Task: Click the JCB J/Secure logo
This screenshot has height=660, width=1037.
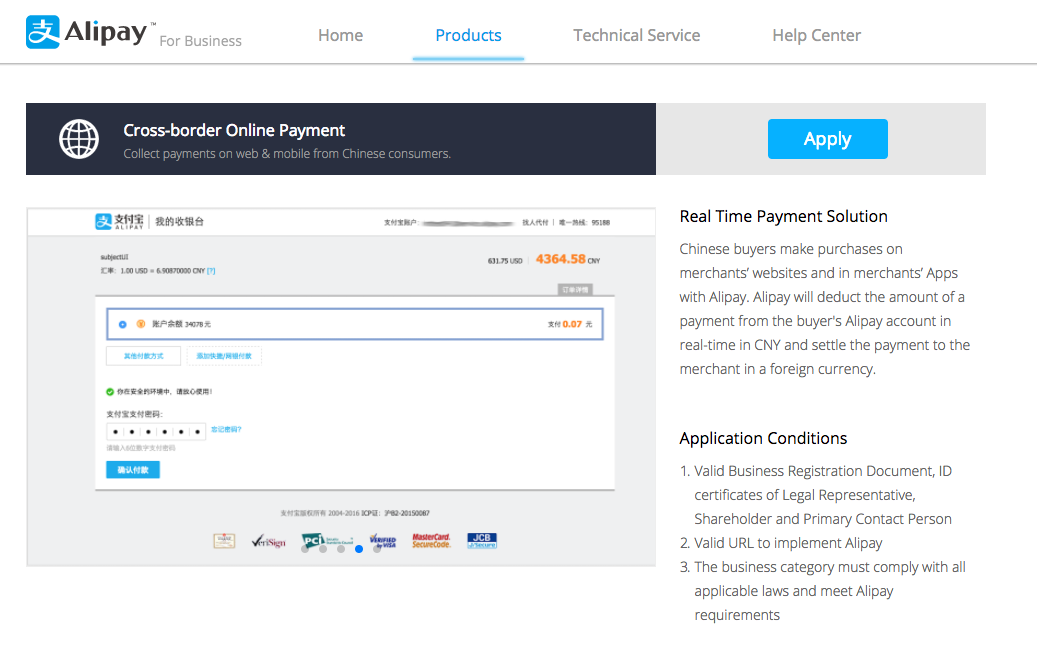Action: pos(481,540)
